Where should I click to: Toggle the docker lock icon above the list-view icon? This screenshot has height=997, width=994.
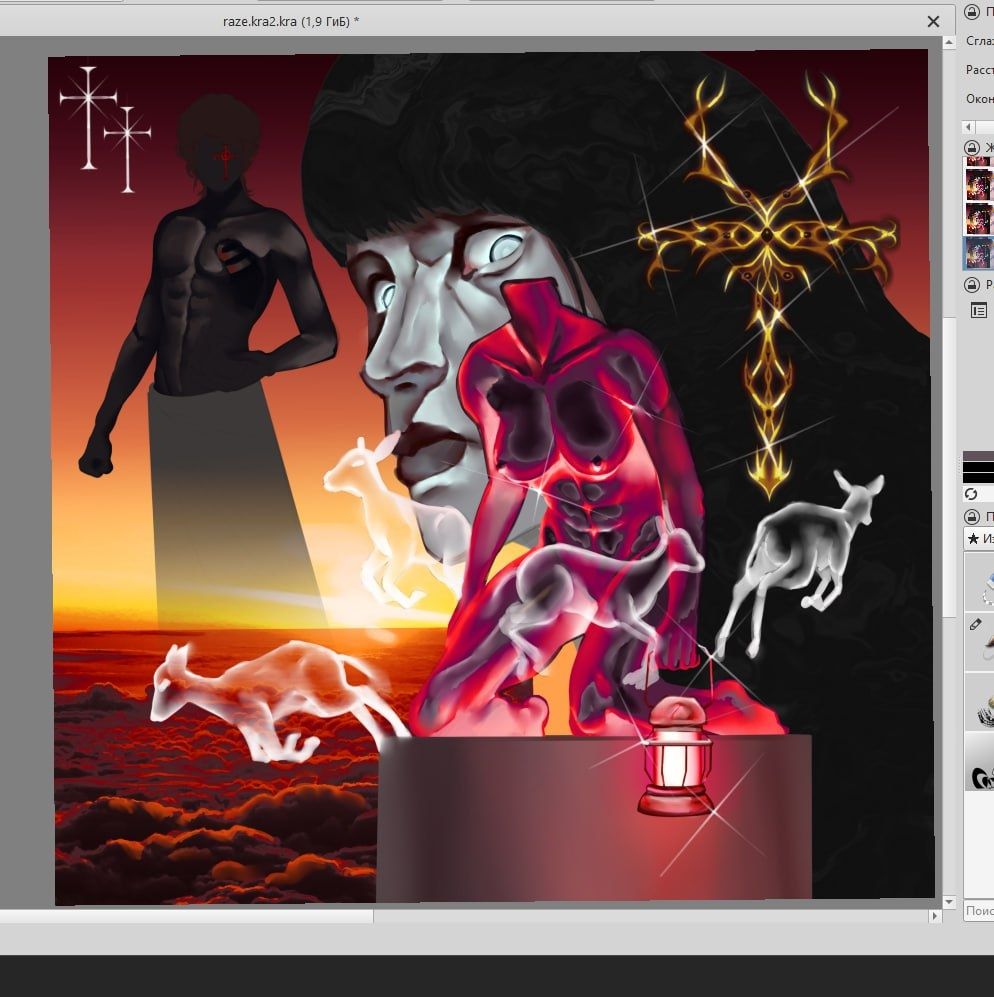tap(971, 284)
